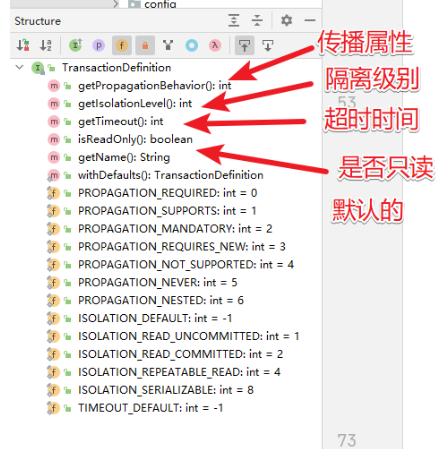Click Collapse All icon in Structure header
Image resolution: width=442 pixels, height=449 pixels.
[257, 20]
